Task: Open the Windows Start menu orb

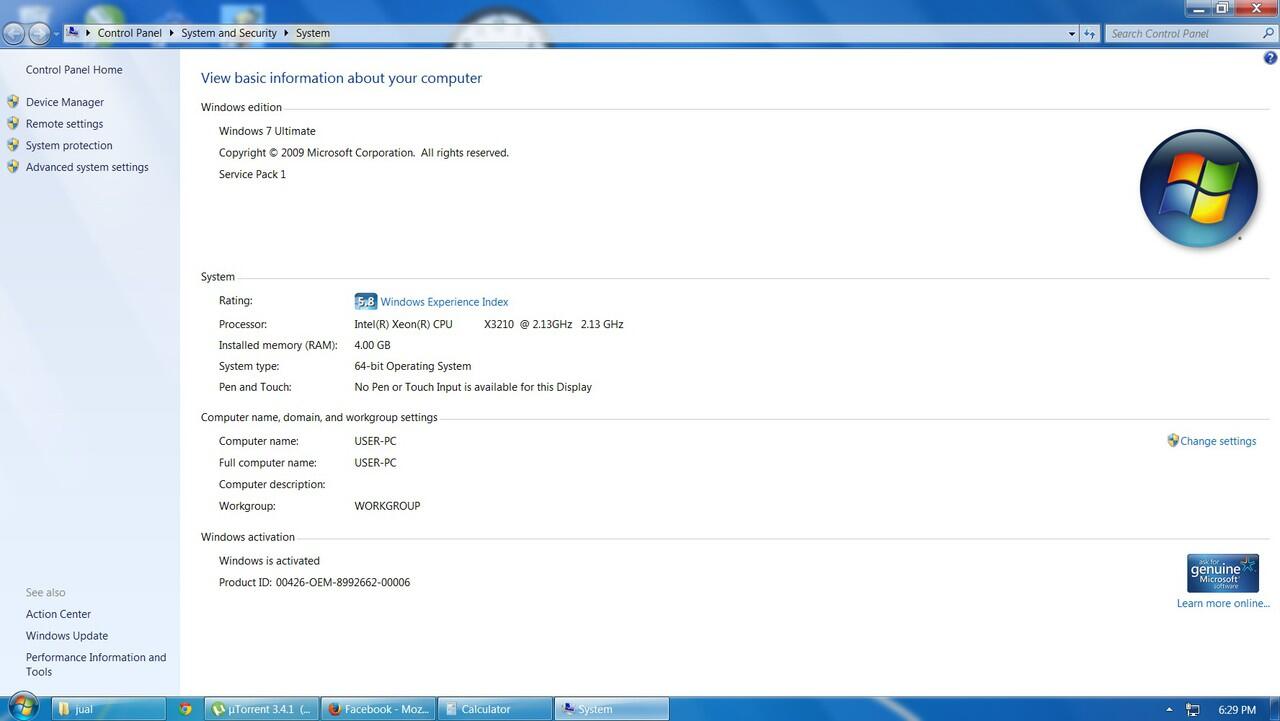Action: (21, 707)
